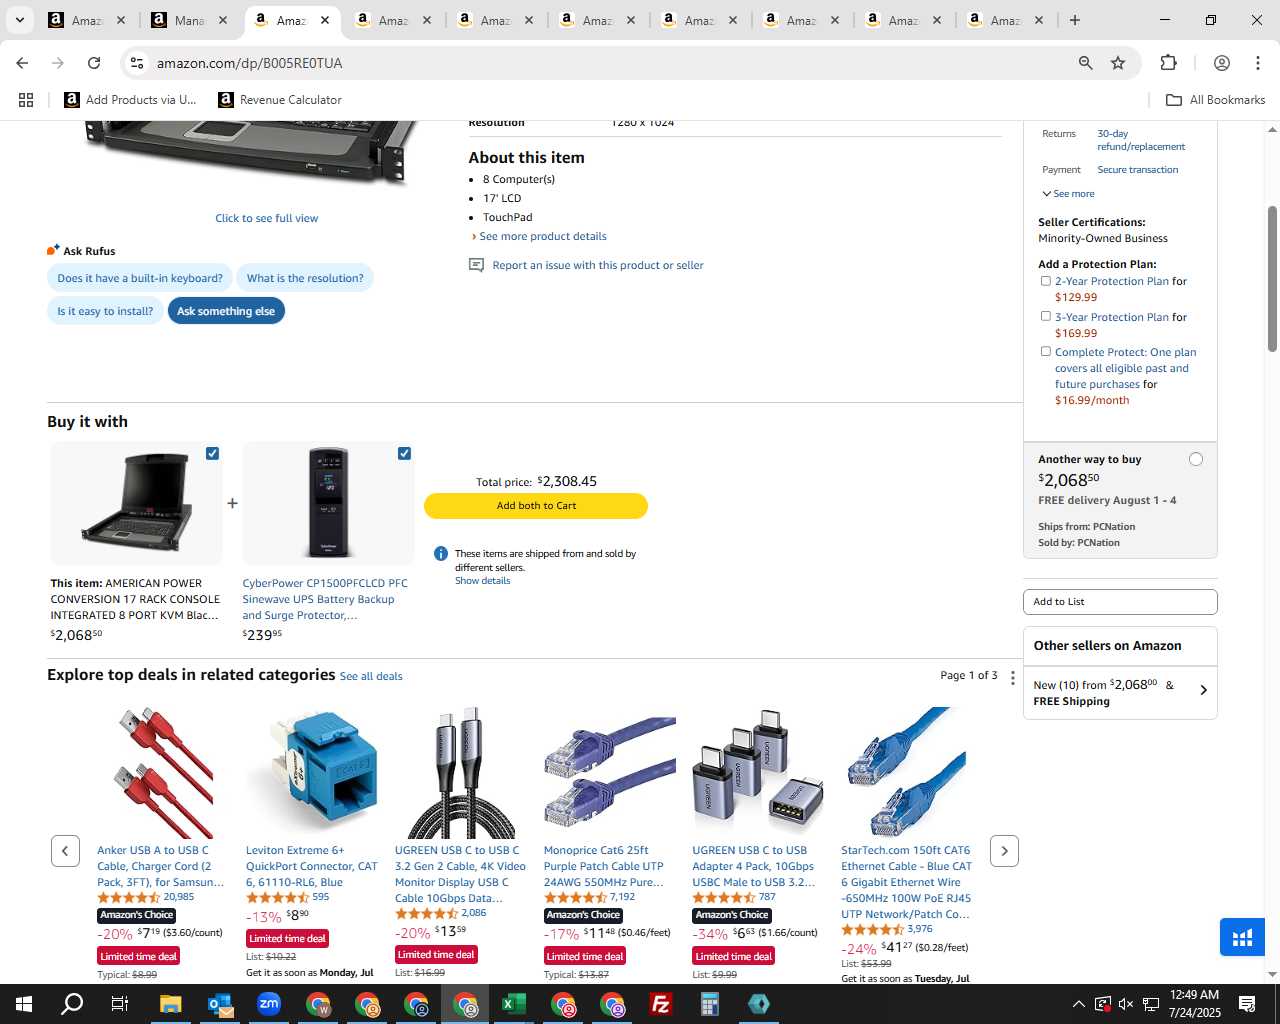The image size is (1280, 1024).
Task: Expand the Add to List dropdown
Action: [x=1120, y=602]
